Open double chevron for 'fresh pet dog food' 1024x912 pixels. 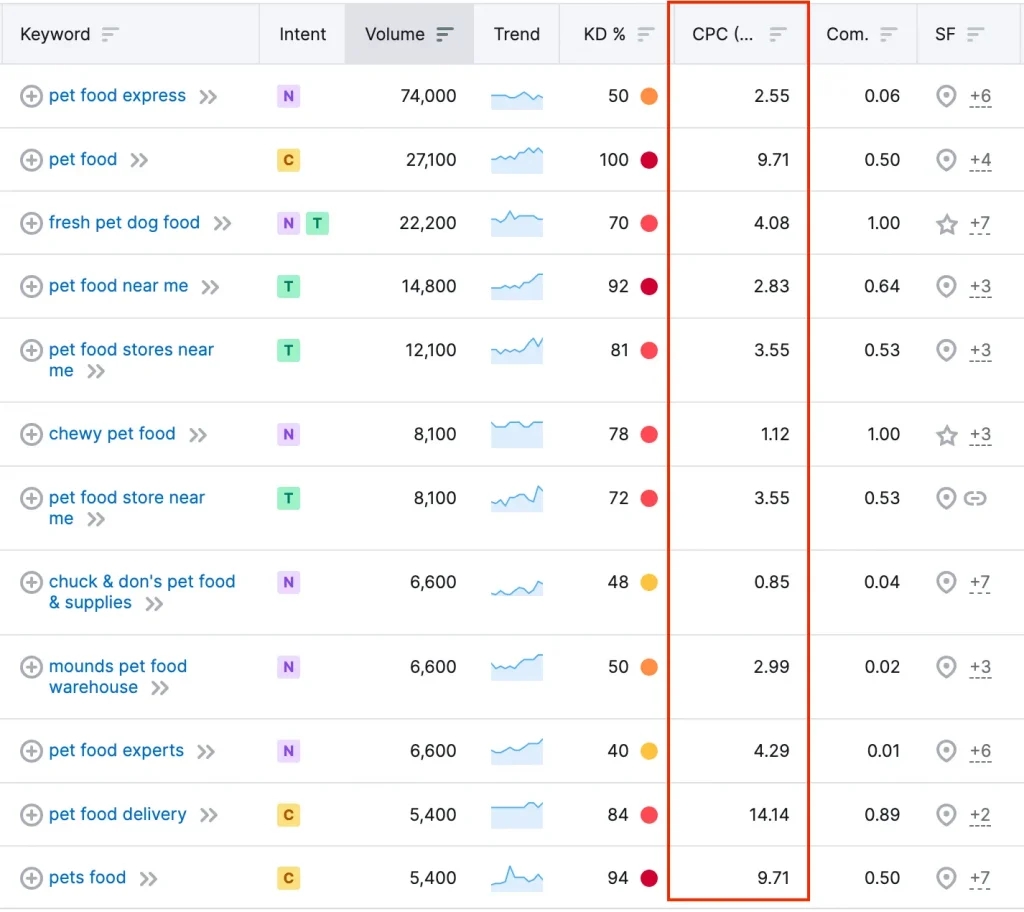[223, 224]
